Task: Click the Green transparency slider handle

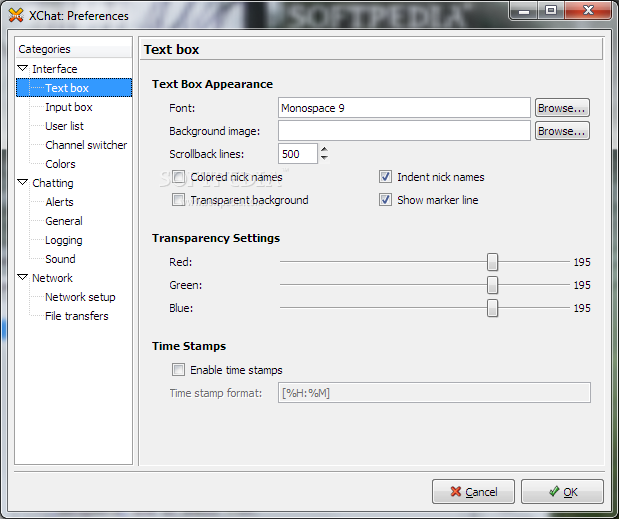Action: click(492, 285)
